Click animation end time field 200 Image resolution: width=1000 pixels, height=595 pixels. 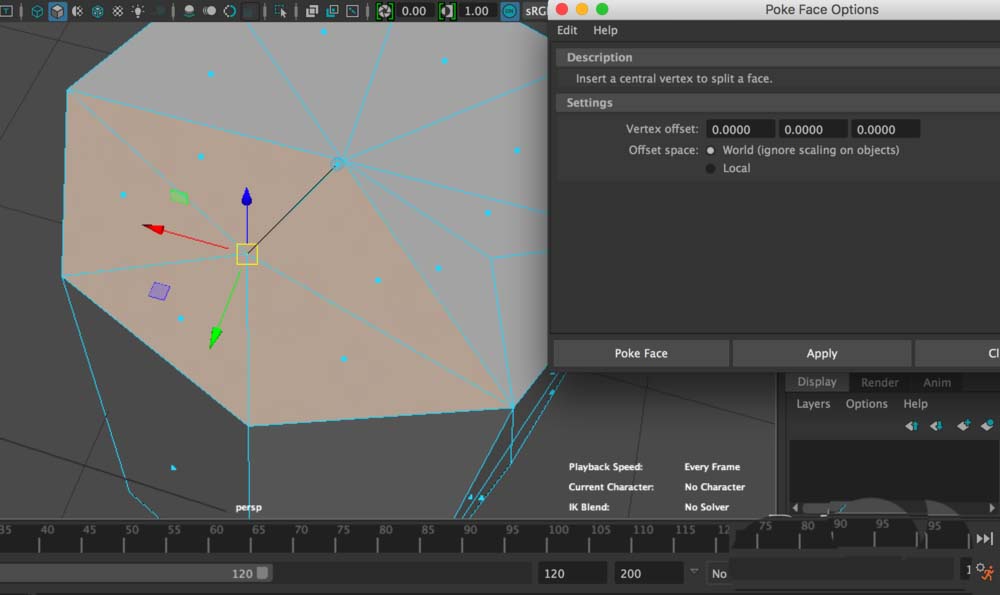pos(648,573)
